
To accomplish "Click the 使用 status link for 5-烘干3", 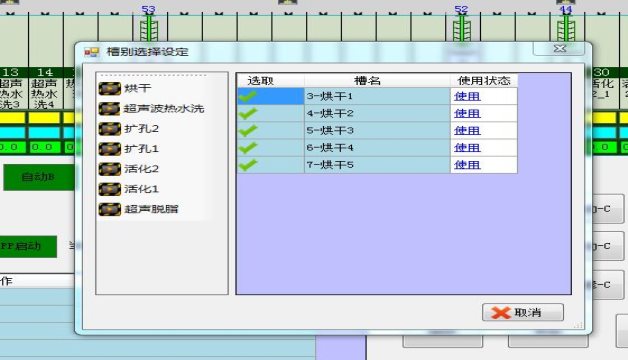I will pyautogui.click(x=467, y=131).
